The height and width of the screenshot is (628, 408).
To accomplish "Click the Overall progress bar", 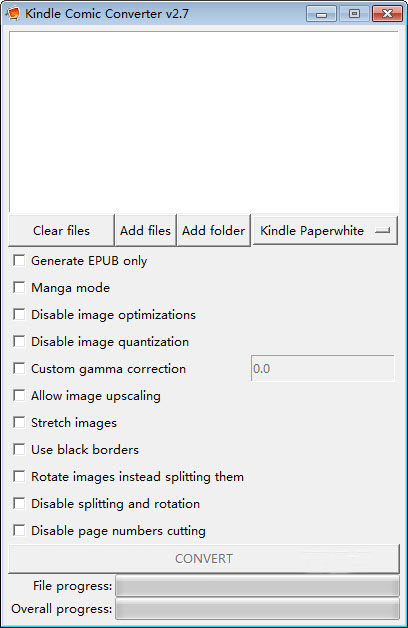I will (x=257, y=609).
